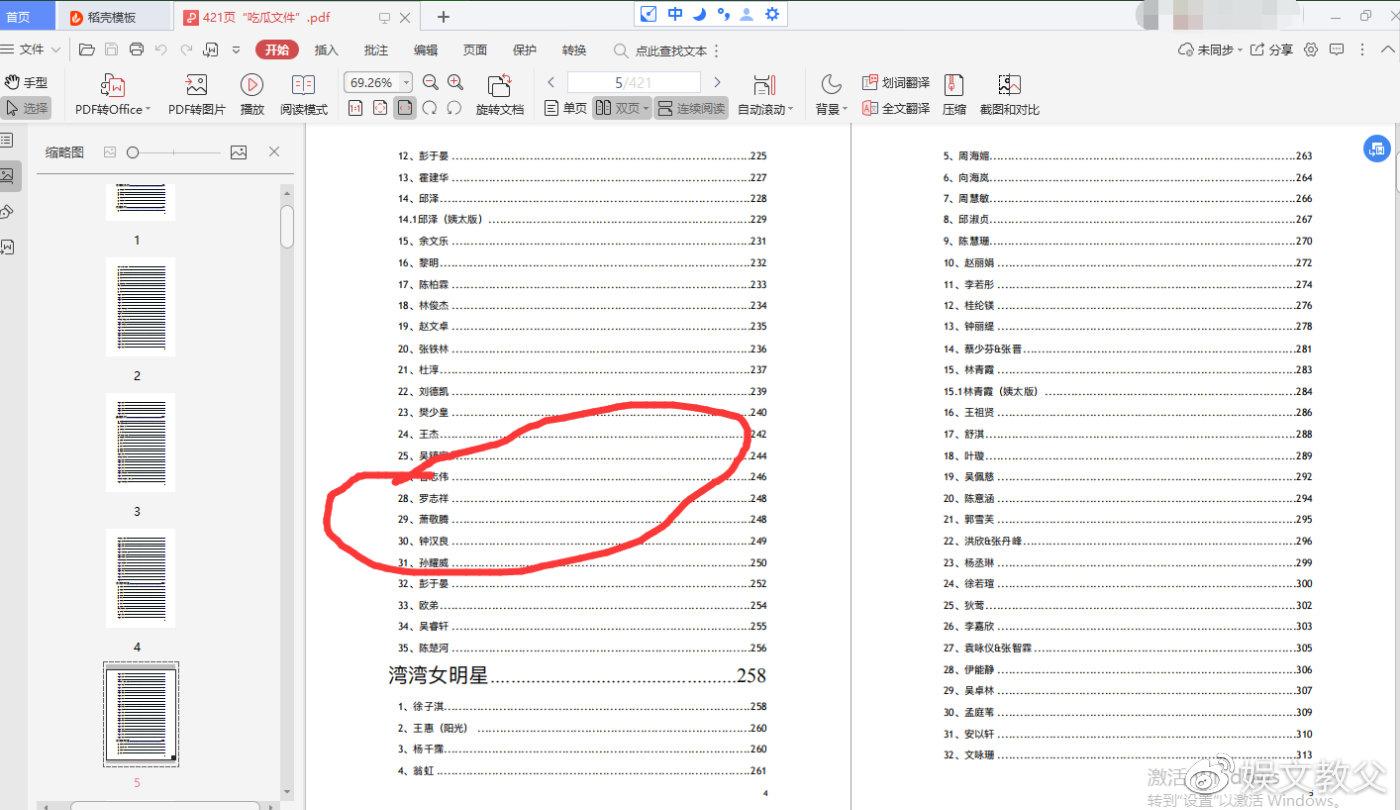This screenshot has width=1400, height=810.
Task: Open the feedback comment icon
Action: click(1336, 50)
